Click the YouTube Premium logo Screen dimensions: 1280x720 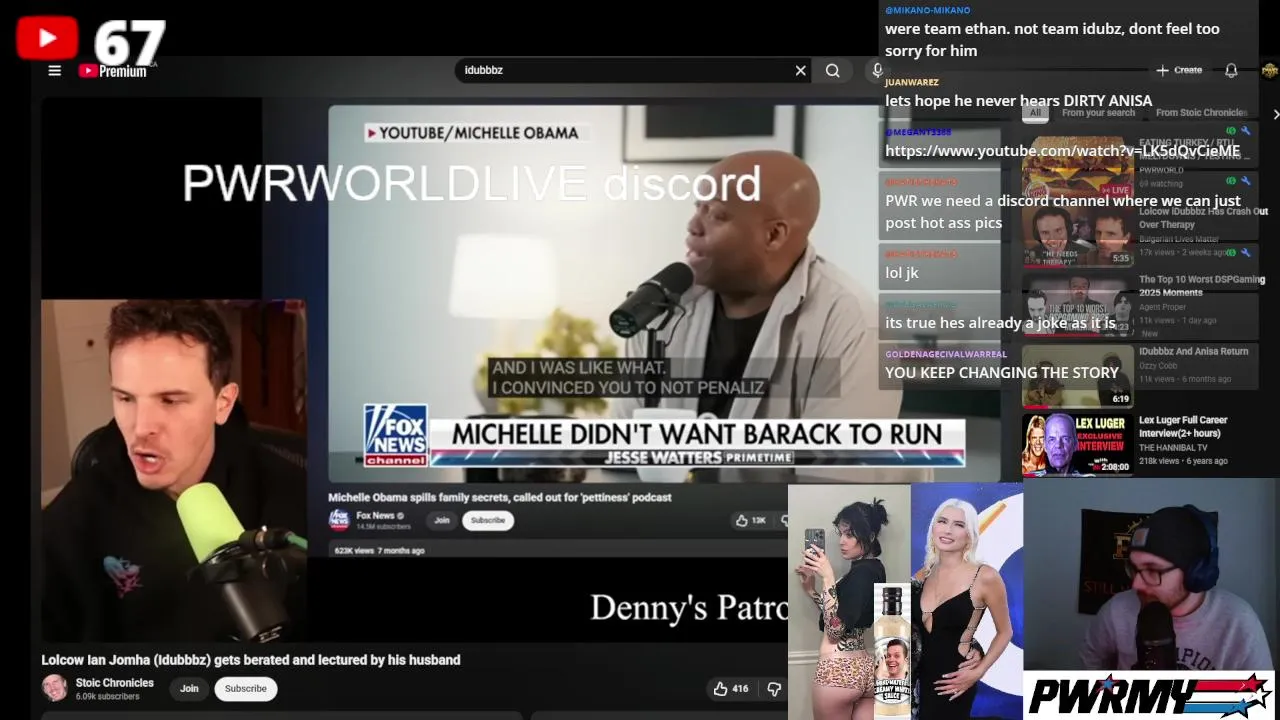pyautogui.click(x=113, y=71)
